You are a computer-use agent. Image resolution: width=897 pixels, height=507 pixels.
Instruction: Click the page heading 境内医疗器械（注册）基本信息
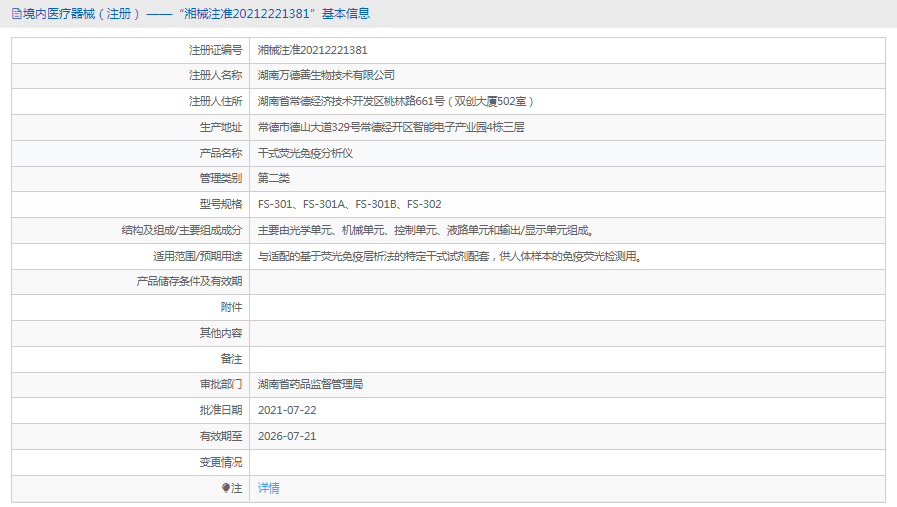196,14
